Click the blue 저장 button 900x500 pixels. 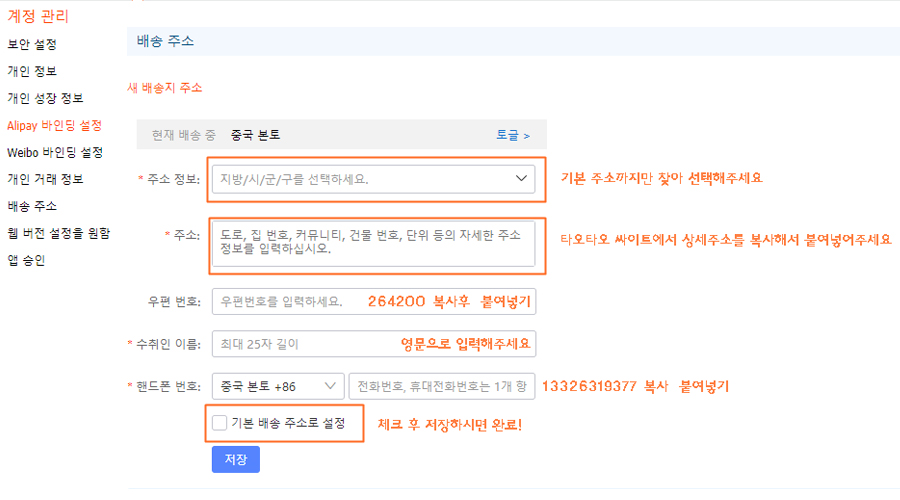236,459
